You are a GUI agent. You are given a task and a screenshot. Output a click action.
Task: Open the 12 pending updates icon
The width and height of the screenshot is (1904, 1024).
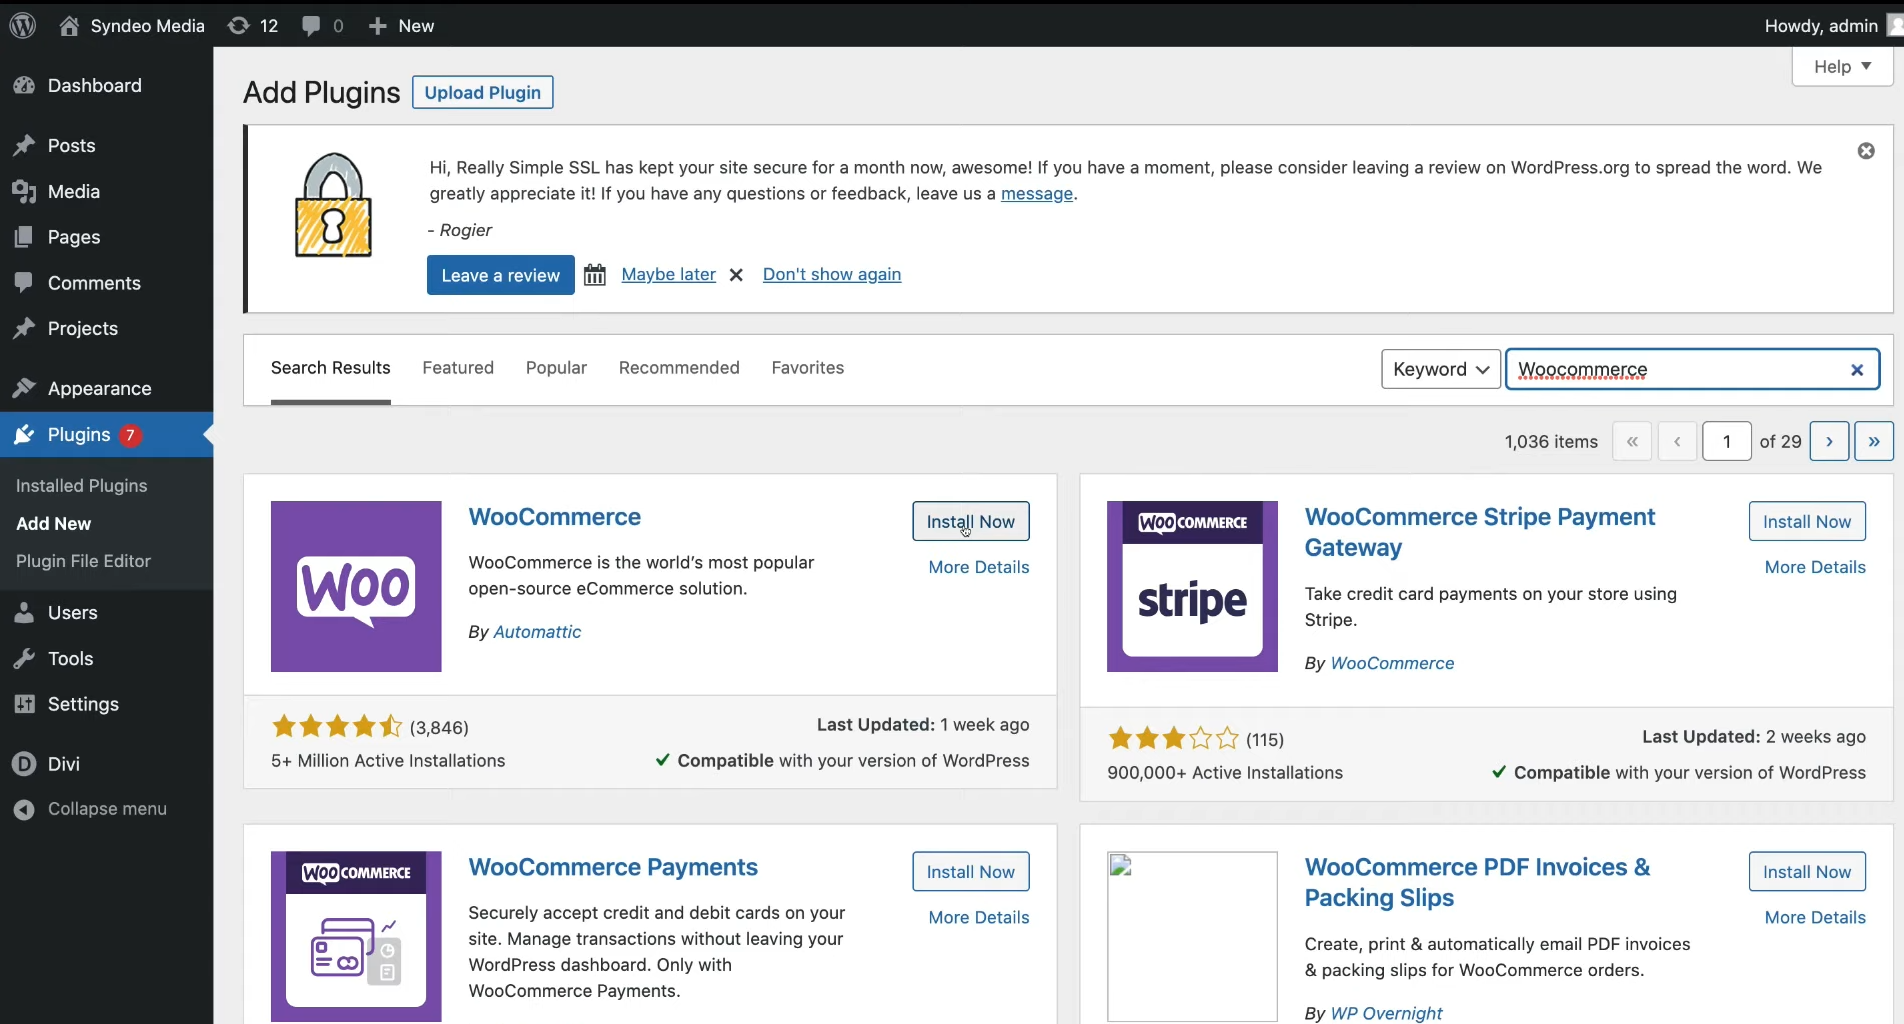pos(253,25)
